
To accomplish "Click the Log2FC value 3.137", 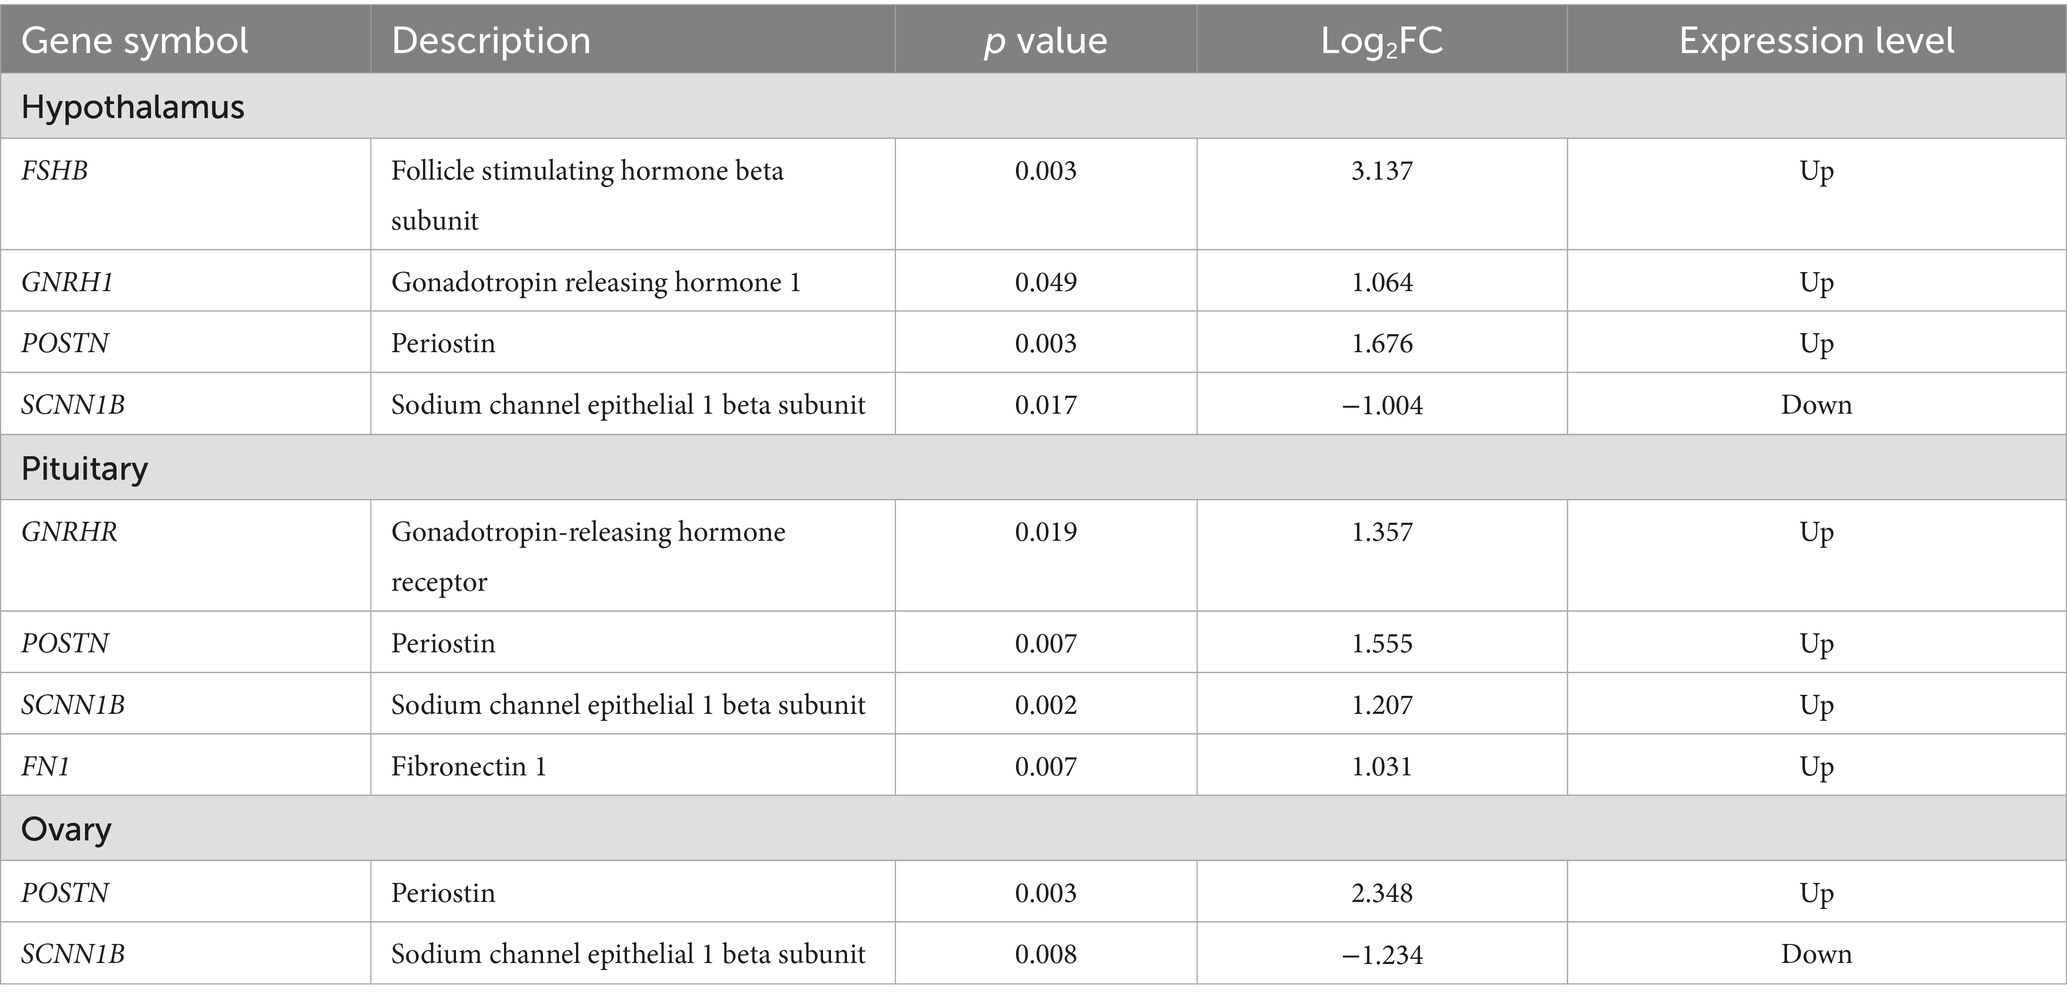I will (1382, 171).
